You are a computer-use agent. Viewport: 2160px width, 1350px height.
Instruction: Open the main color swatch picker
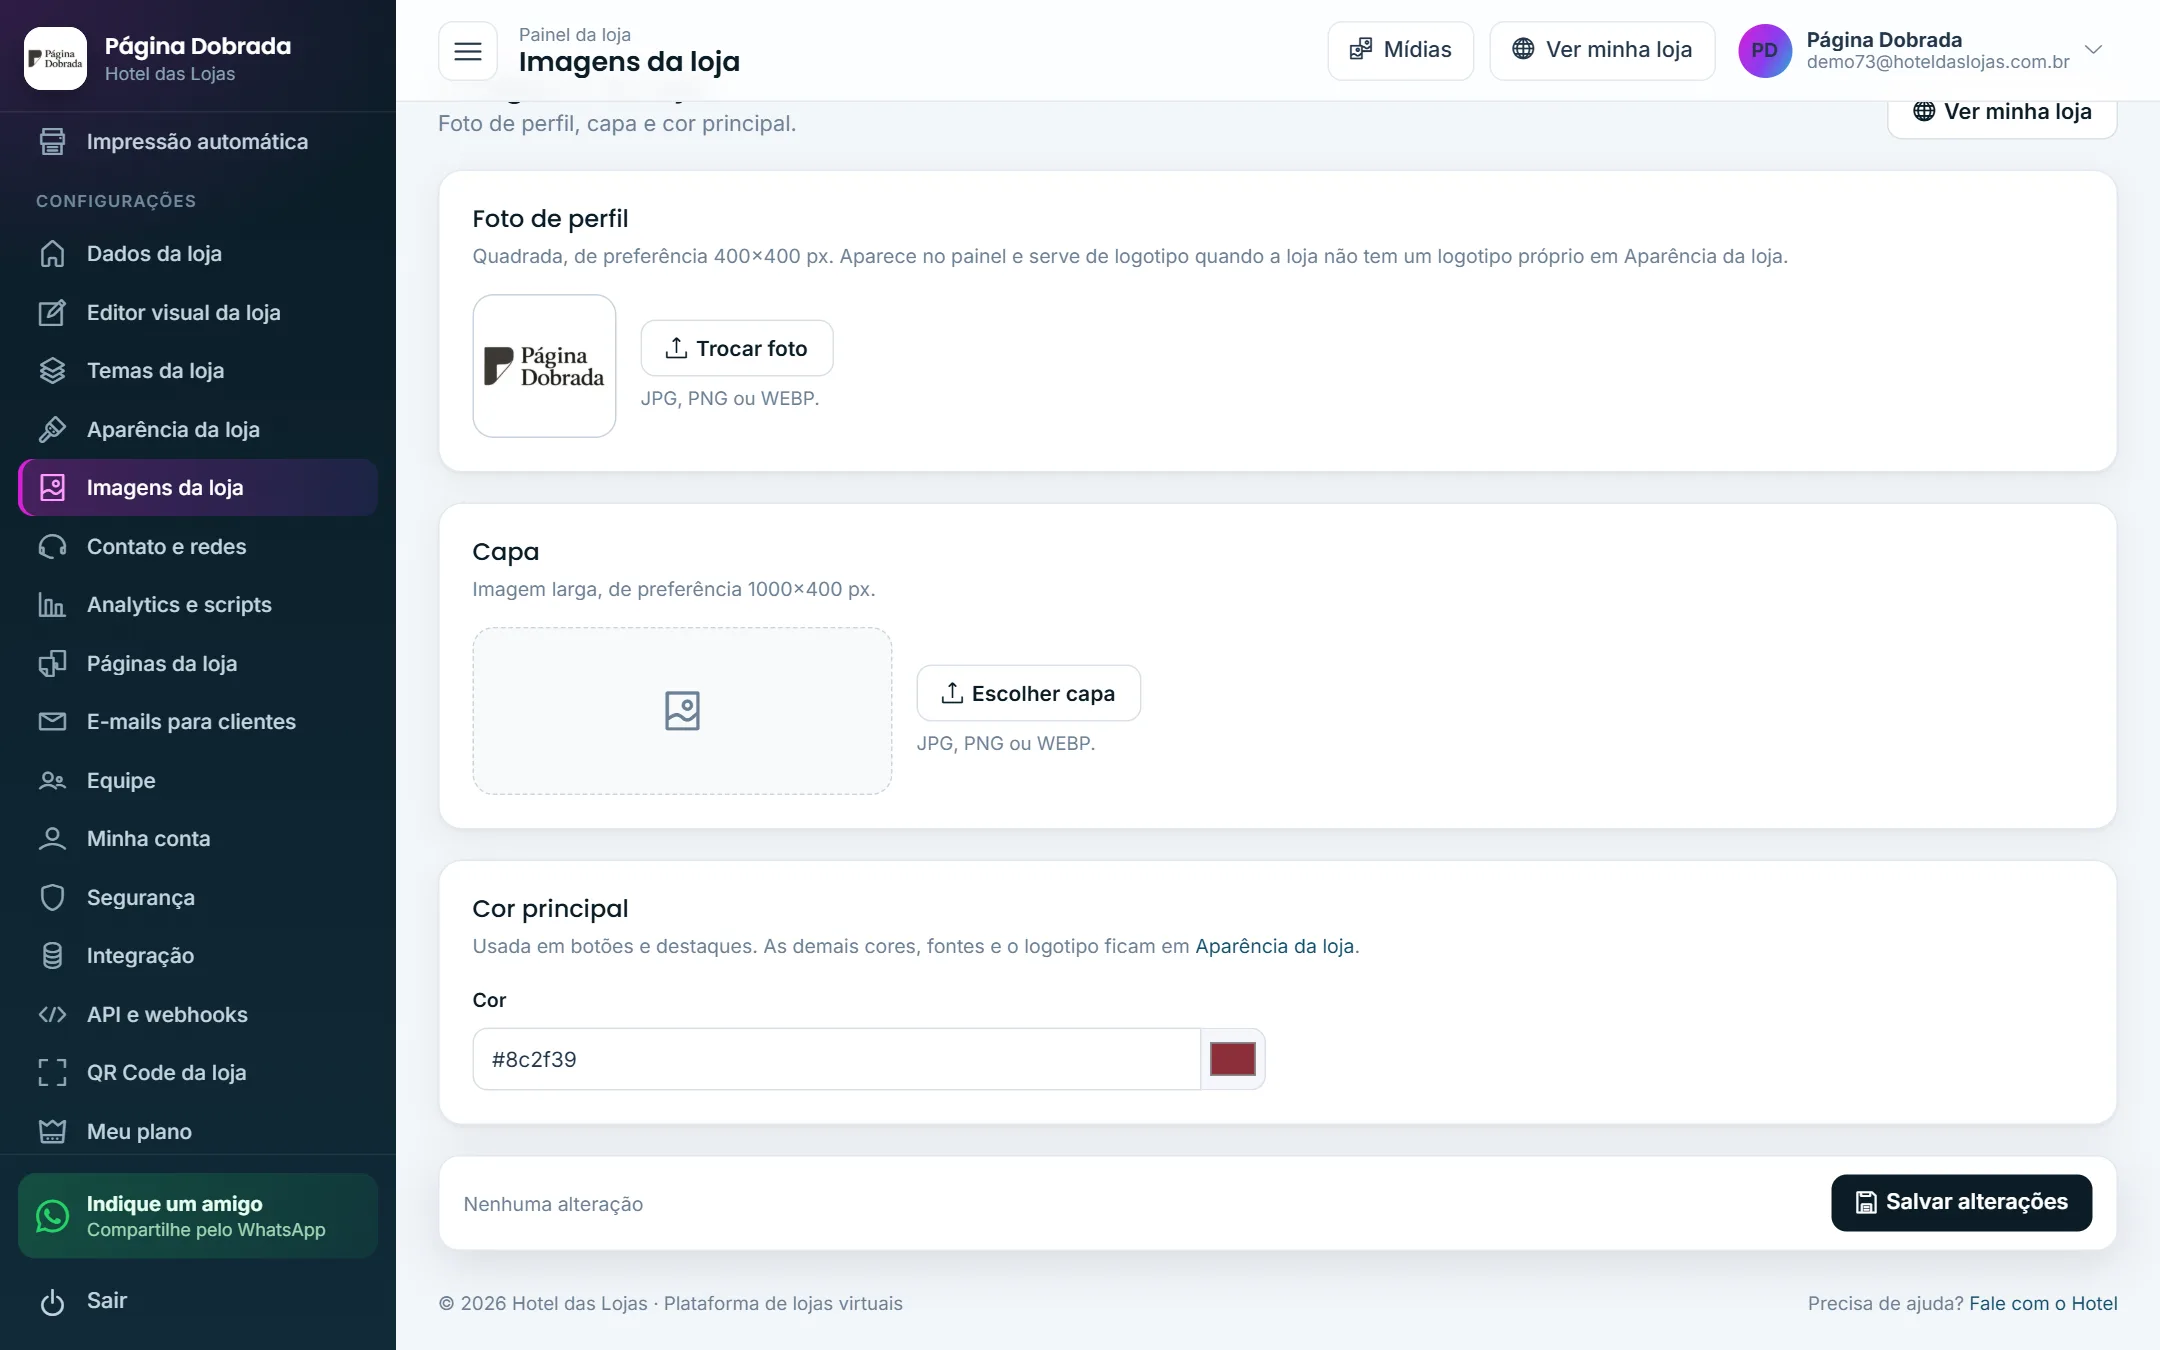(1232, 1059)
